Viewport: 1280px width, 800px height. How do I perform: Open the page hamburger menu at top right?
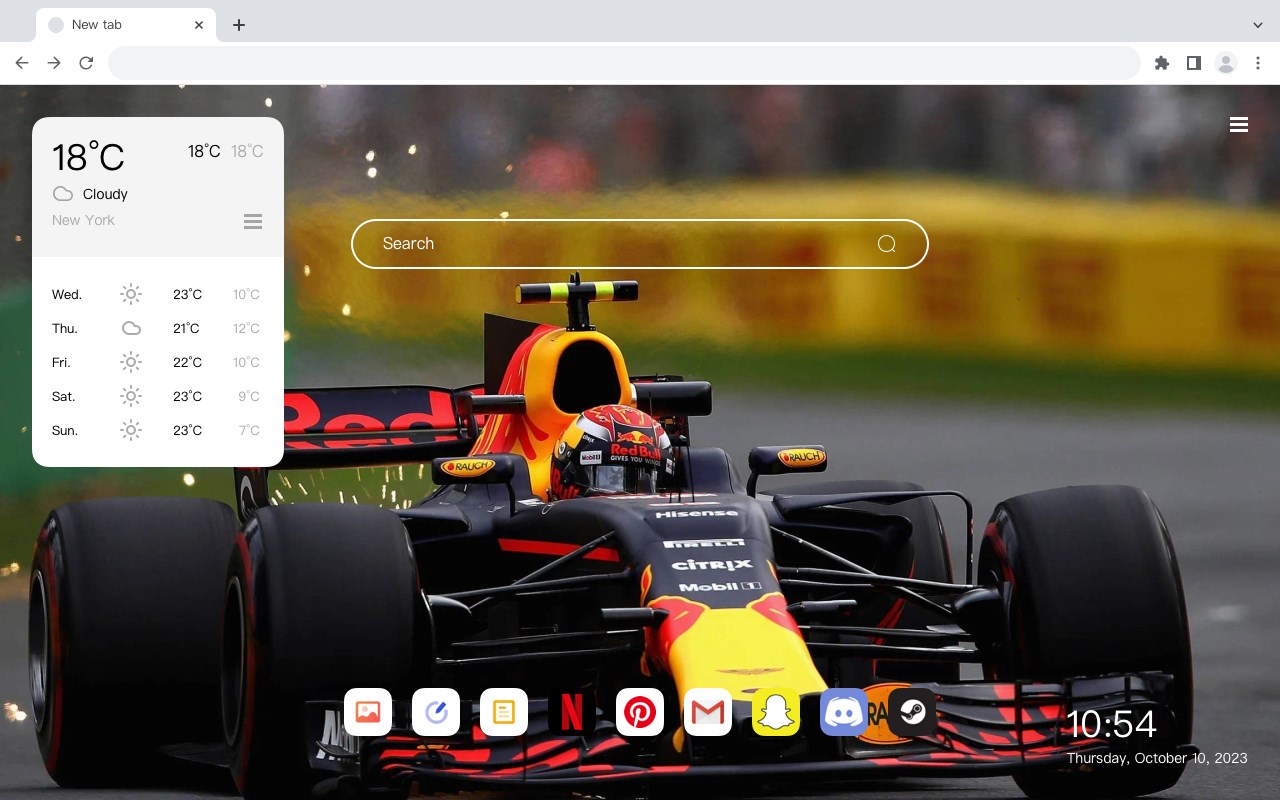pyautogui.click(x=1239, y=125)
